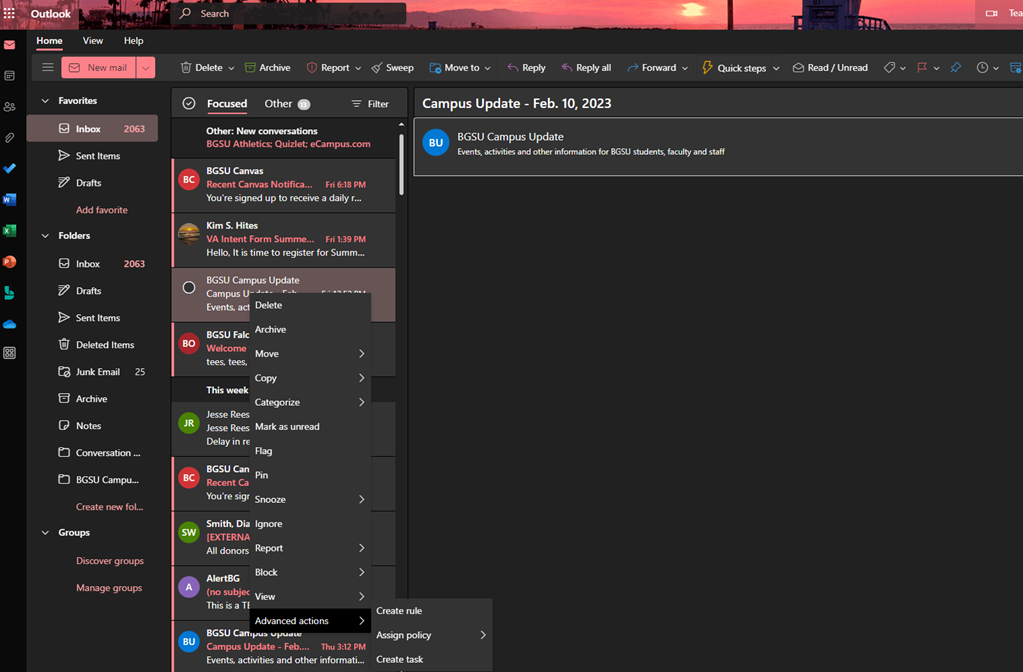This screenshot has width=1023, height=672.
Task: Switch to the View tab
Action: pos(93,40)
